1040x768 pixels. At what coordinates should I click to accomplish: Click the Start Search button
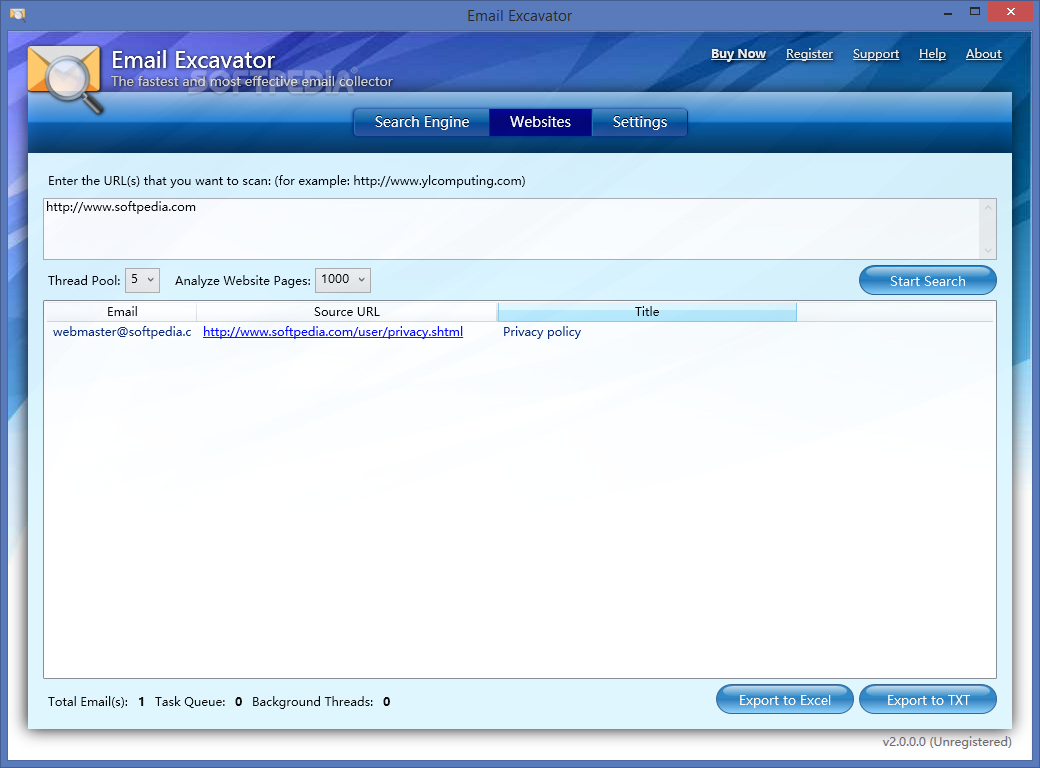927,281
